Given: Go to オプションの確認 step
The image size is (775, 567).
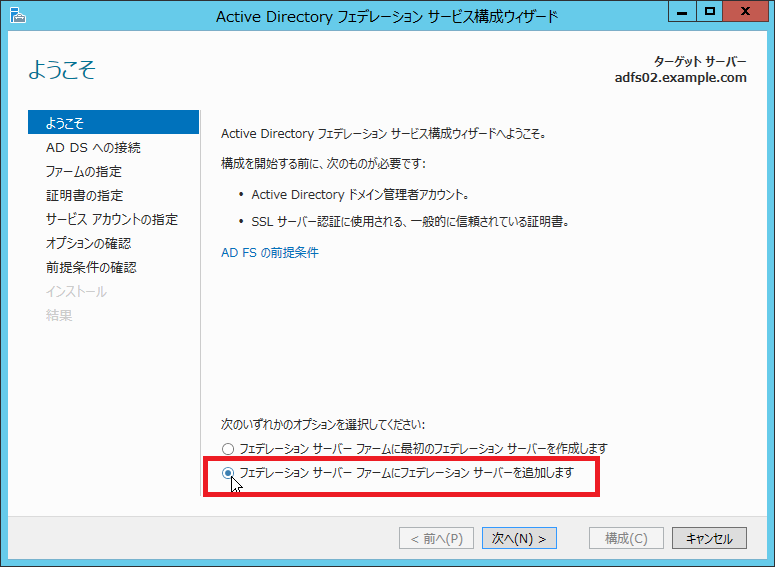Looking at the screenshot, I should tap(88, 243).
